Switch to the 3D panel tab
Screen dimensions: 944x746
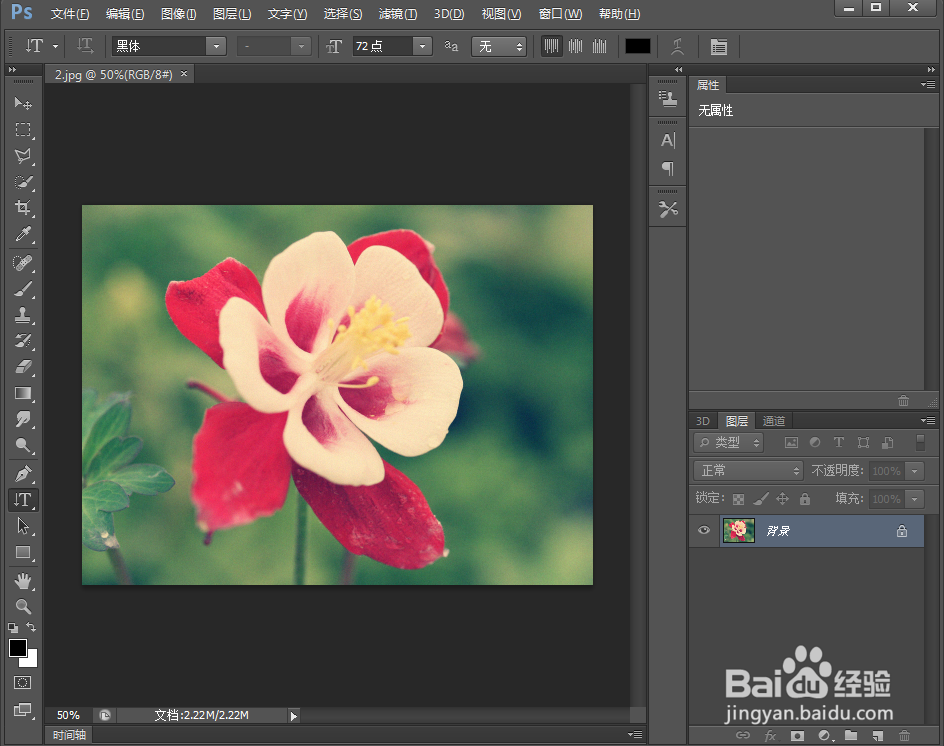coord(703,421)
